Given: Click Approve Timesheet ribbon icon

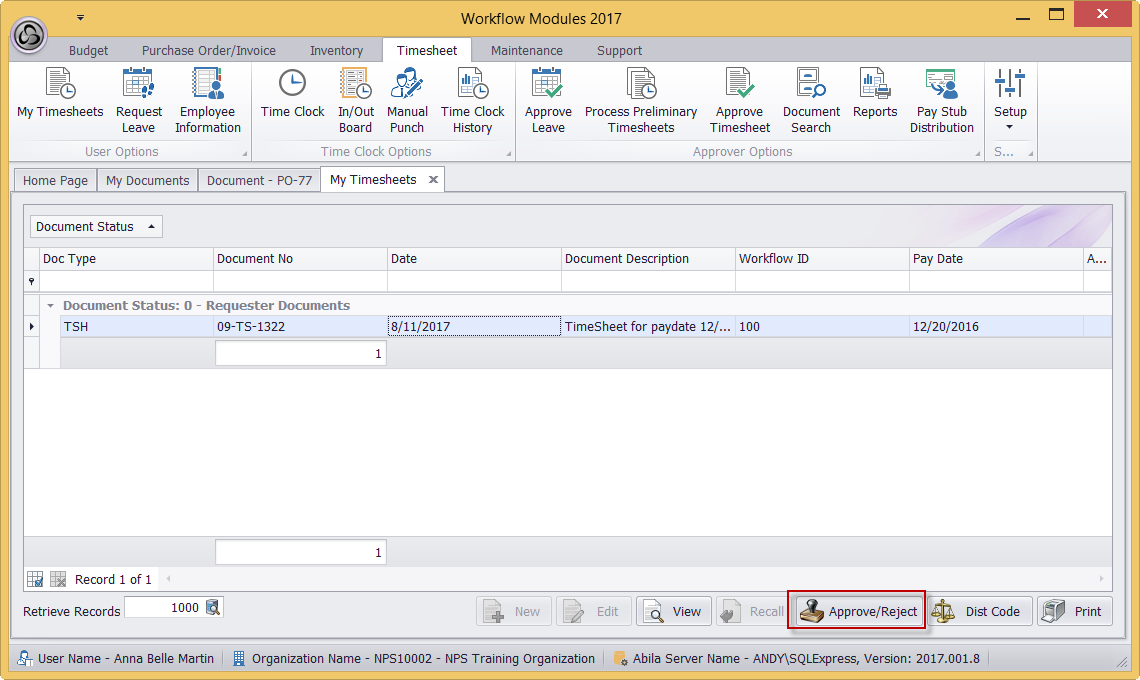Looking at the screenshot, I should pyautogui.click(x=739, y=100).
